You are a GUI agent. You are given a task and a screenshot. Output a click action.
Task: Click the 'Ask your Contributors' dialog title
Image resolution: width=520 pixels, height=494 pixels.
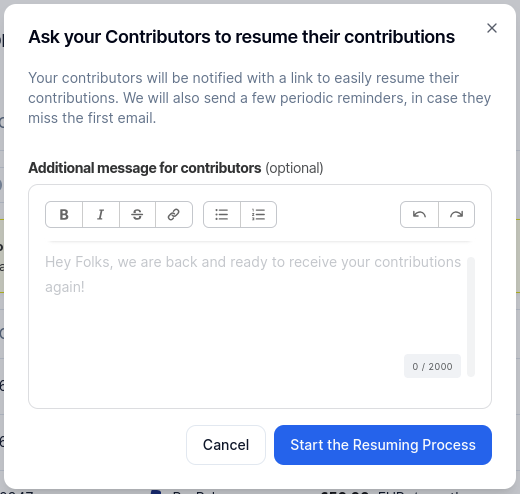241,37
